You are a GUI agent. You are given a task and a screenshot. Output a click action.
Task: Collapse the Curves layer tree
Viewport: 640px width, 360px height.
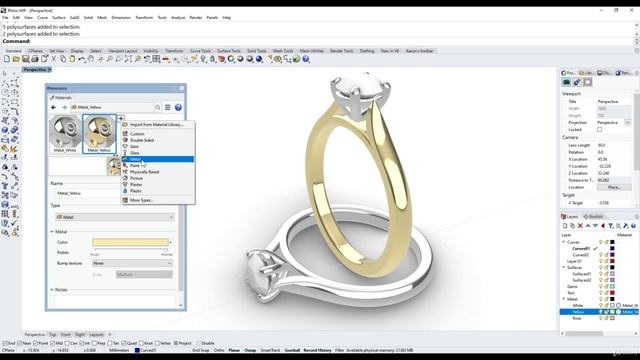(564, 242)
